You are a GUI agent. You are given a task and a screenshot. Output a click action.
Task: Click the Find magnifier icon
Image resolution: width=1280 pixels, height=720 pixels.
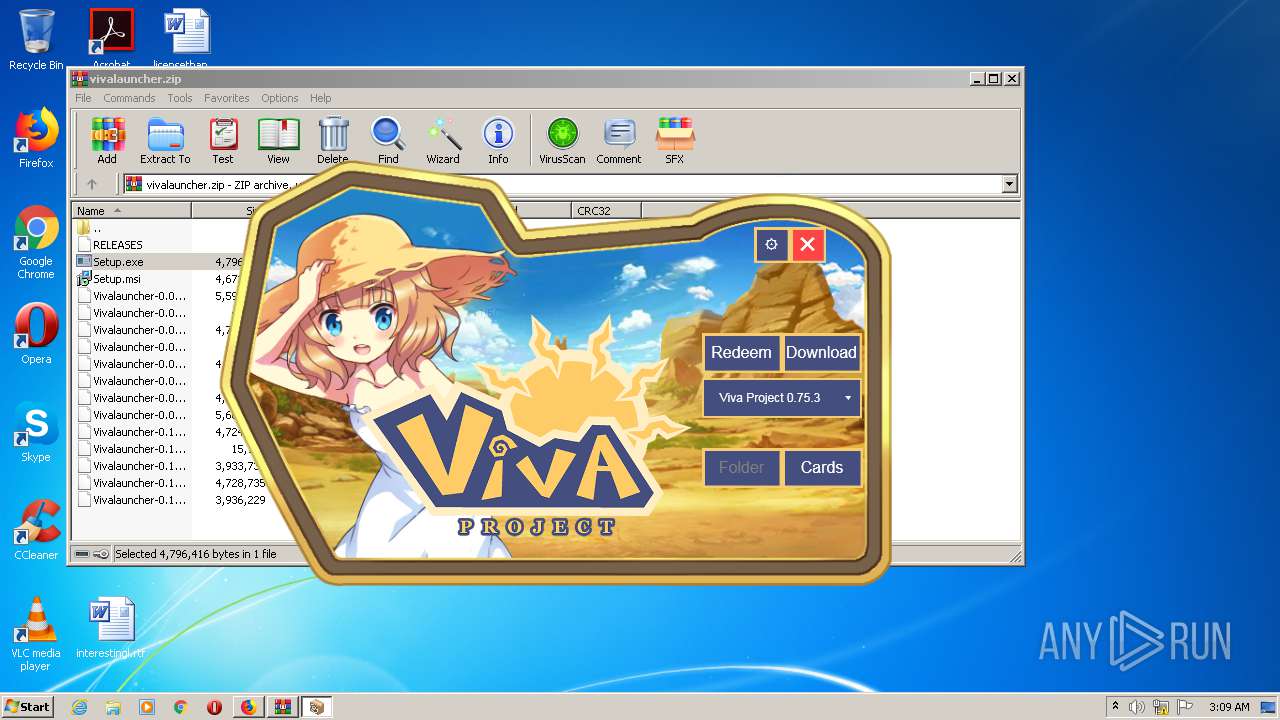(388, 141)
